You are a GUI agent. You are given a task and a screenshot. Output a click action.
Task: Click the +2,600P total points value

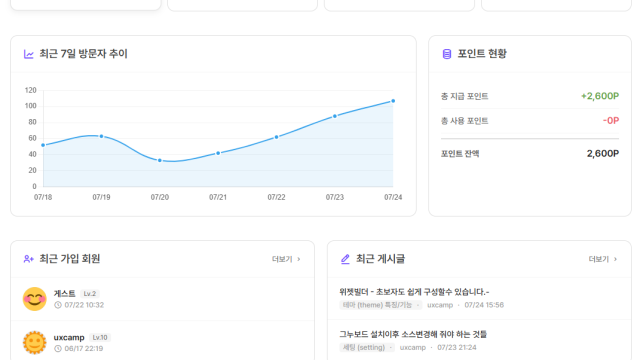600,96
